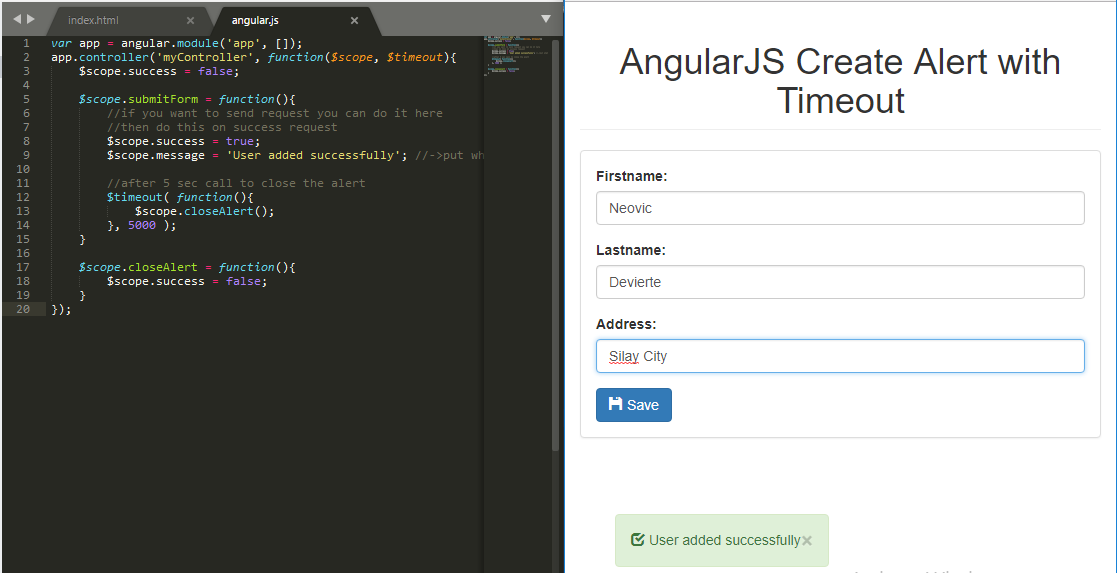Click line number 12 in the gutter
Screen dimensions: 1117x573
pos(23,197)
